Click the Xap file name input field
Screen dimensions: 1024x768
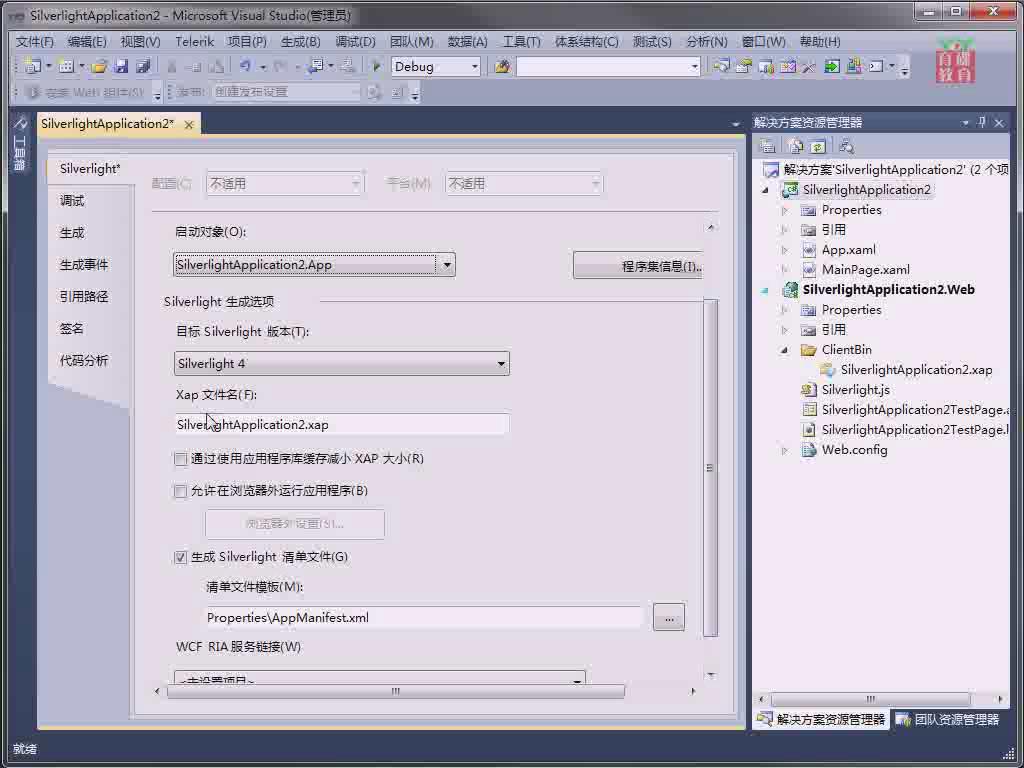point(342,424)
